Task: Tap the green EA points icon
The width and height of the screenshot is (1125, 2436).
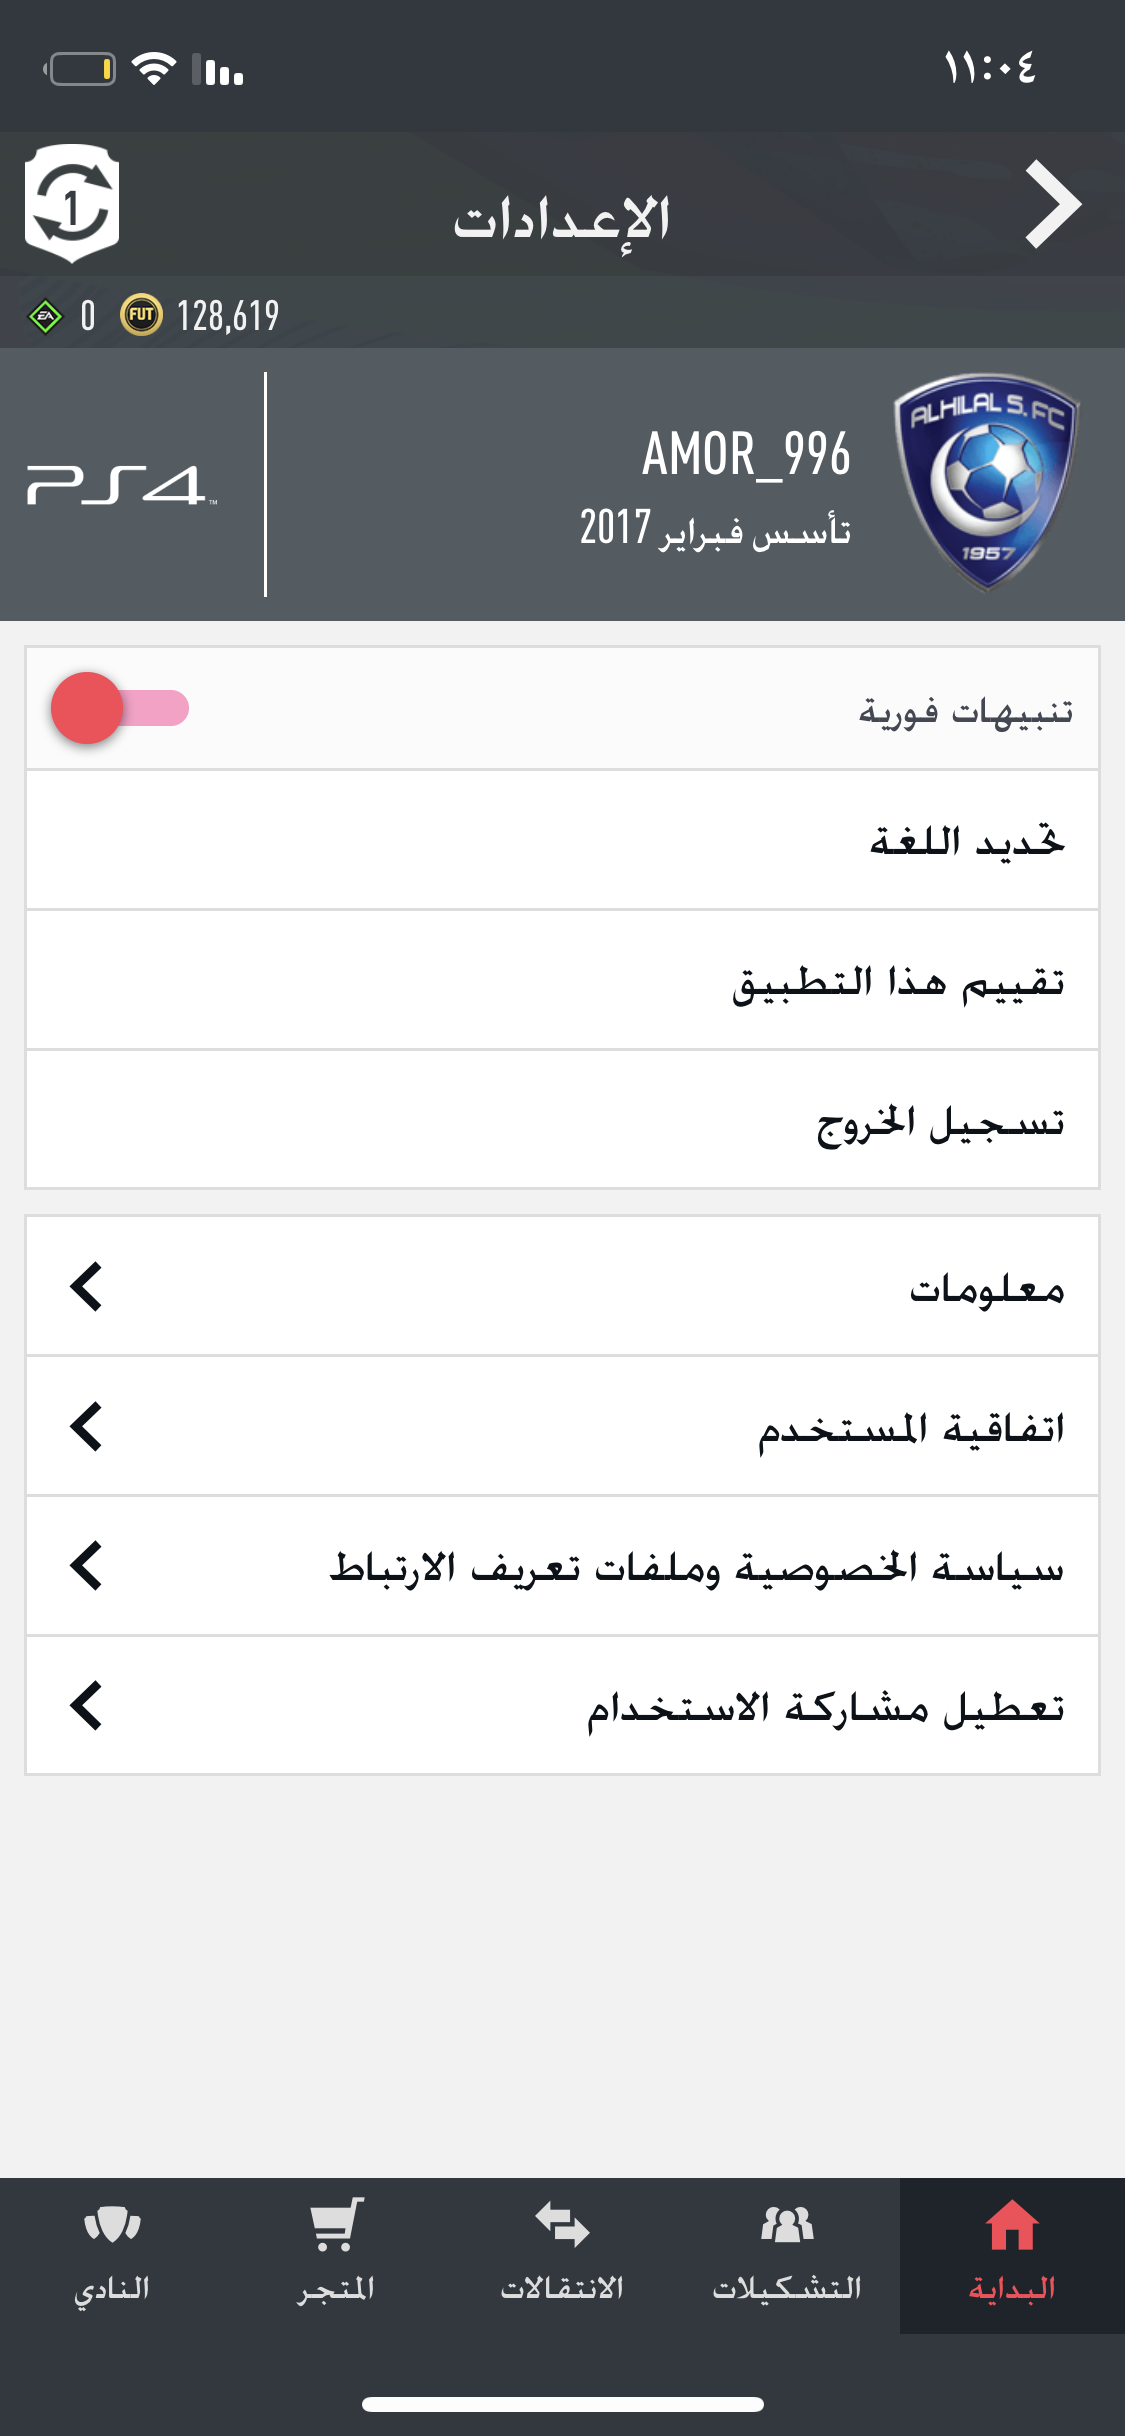Action: 44,317
